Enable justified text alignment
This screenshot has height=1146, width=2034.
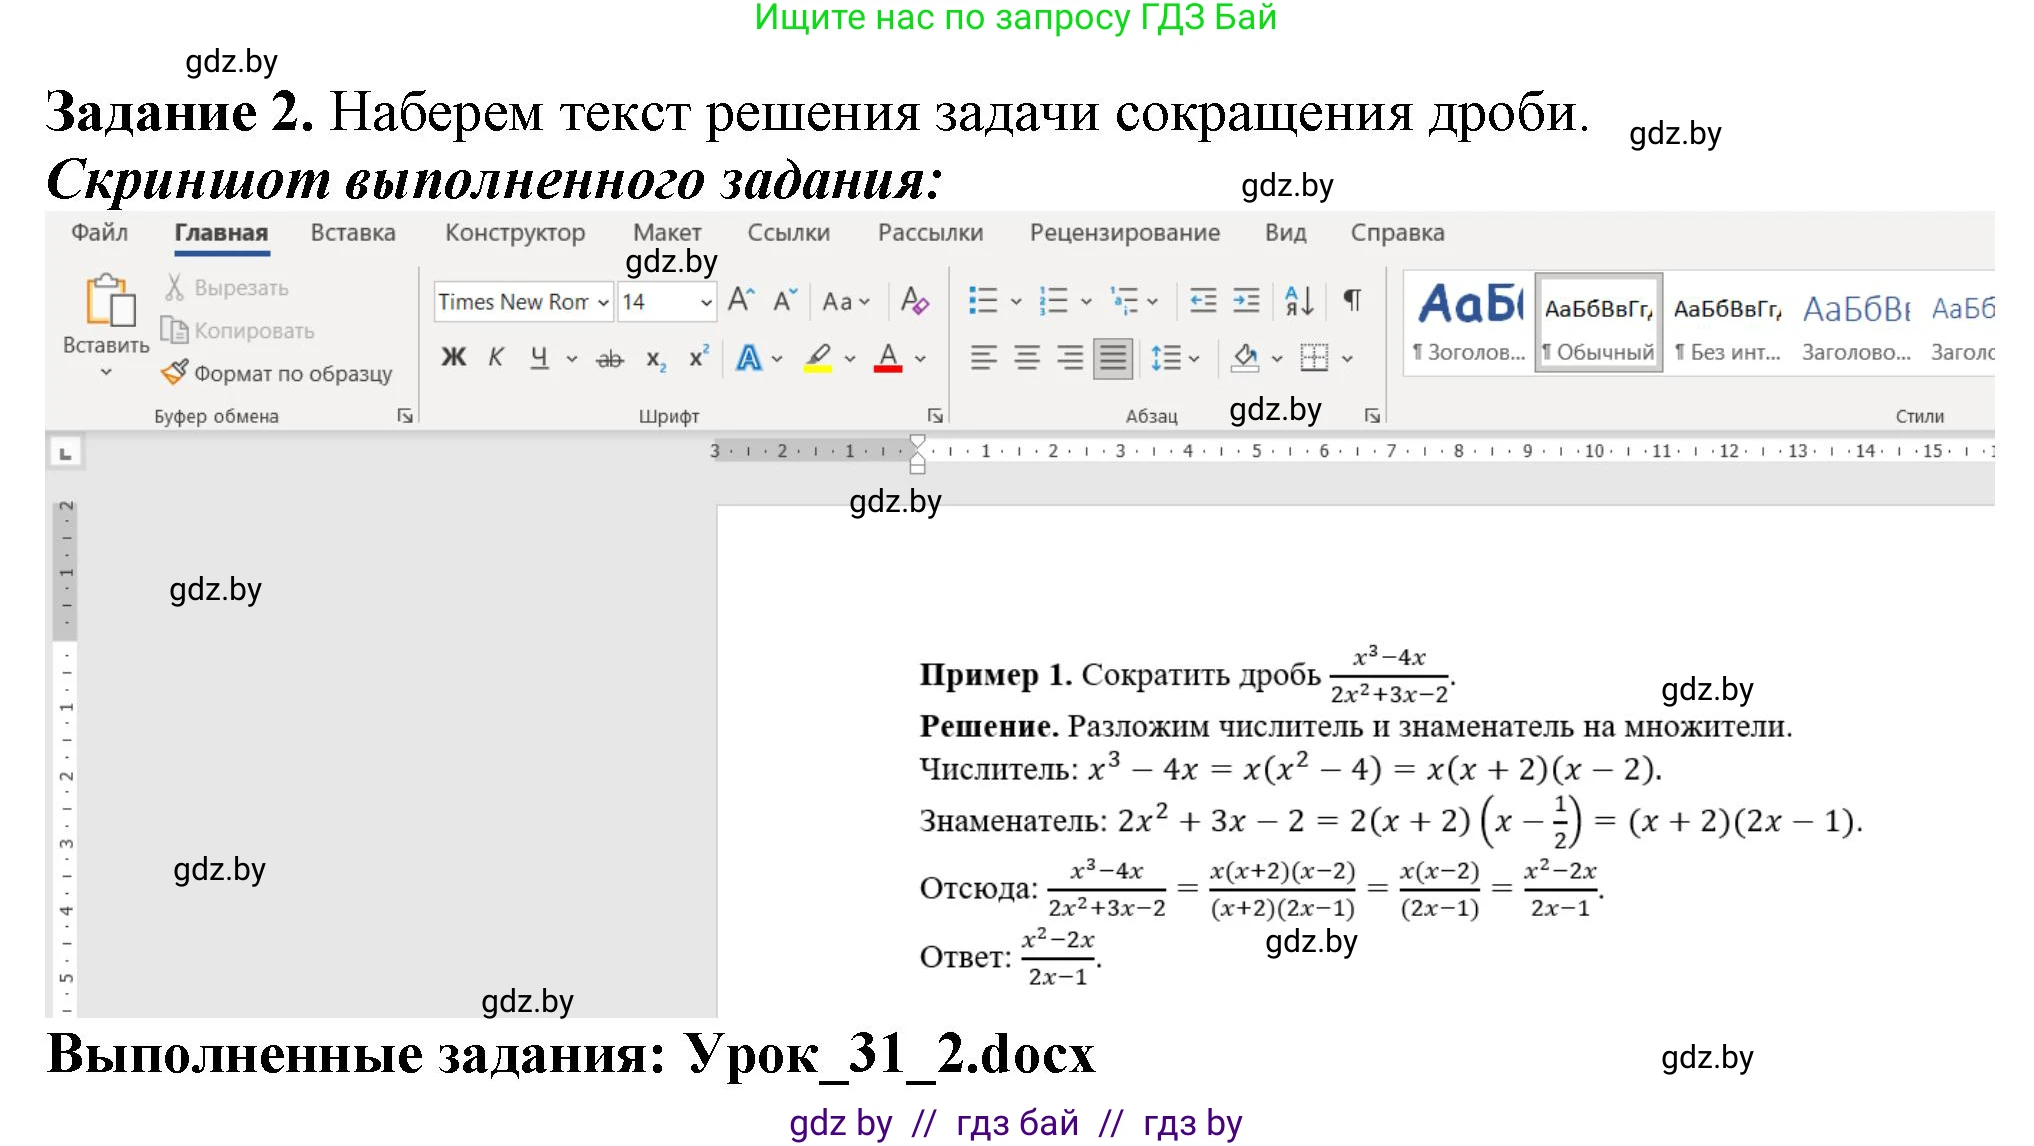[1111, 358]
